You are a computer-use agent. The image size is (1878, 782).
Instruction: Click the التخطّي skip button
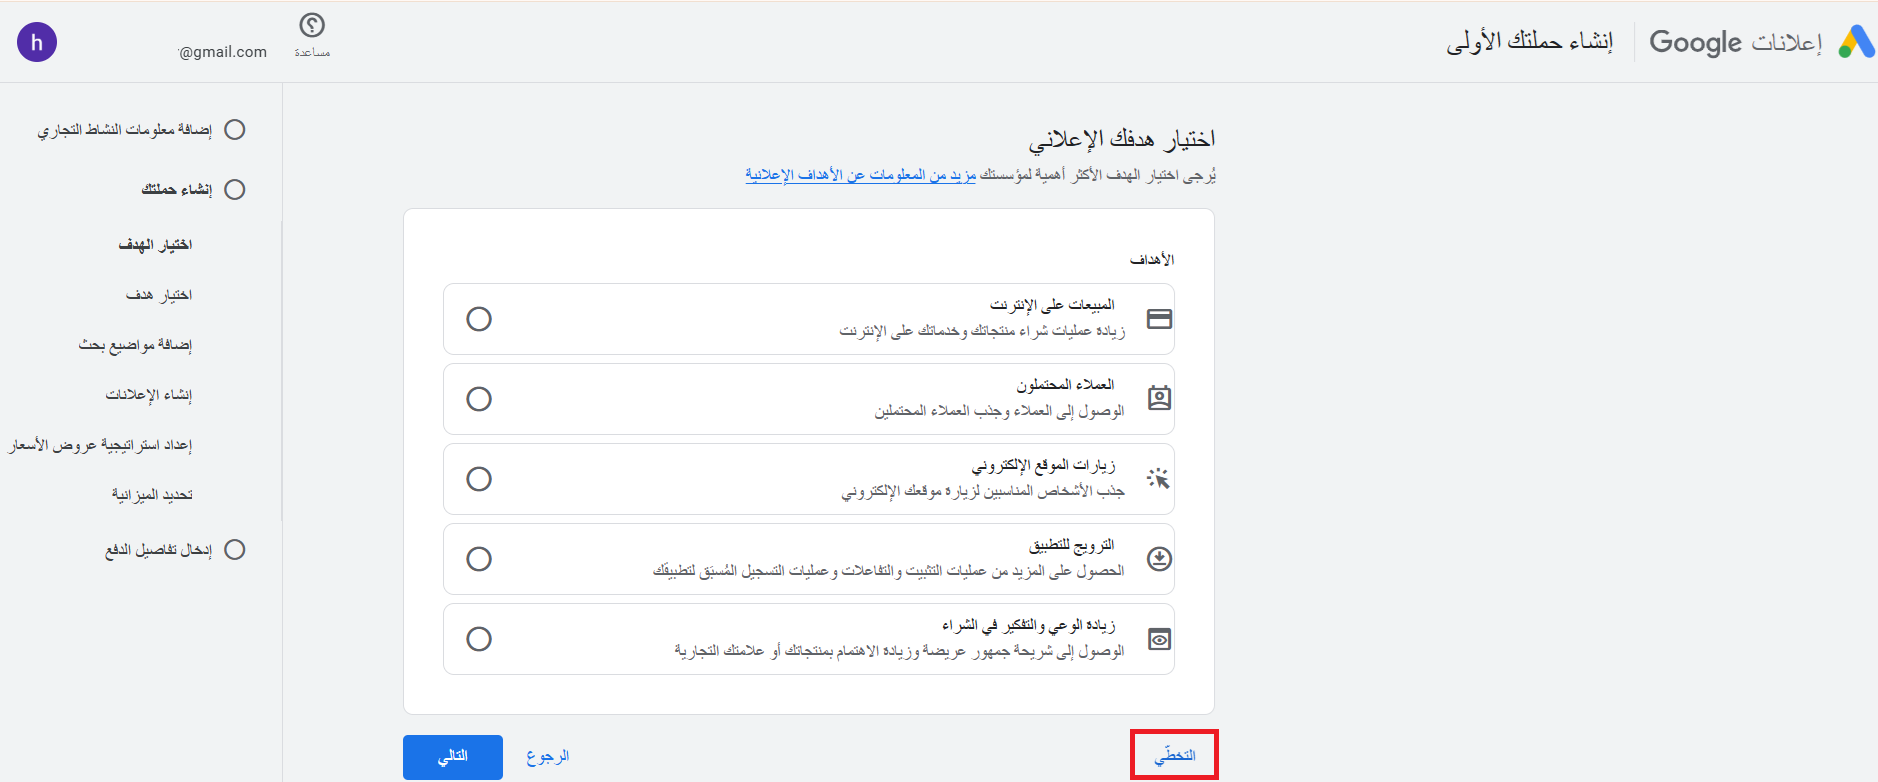(1174, 755)
